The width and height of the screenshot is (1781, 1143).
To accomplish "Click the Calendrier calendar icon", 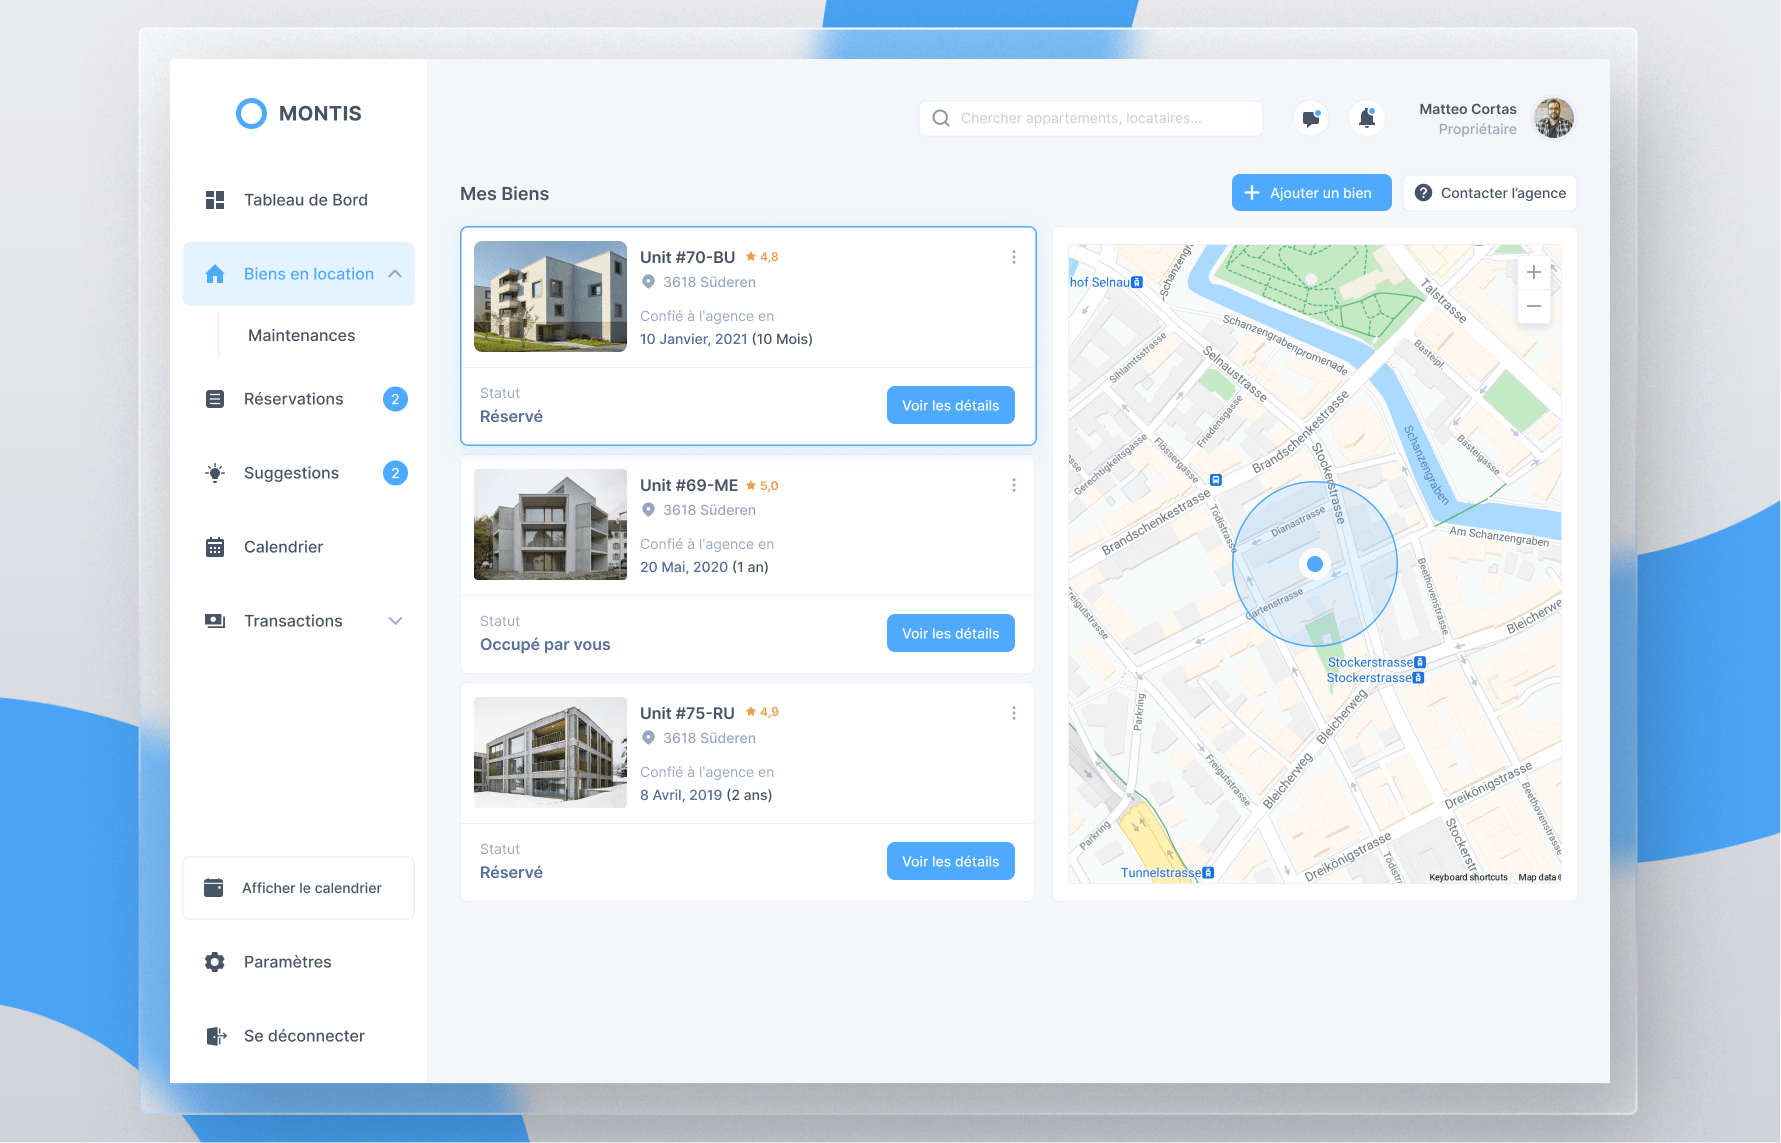I will tap(215, 547).
